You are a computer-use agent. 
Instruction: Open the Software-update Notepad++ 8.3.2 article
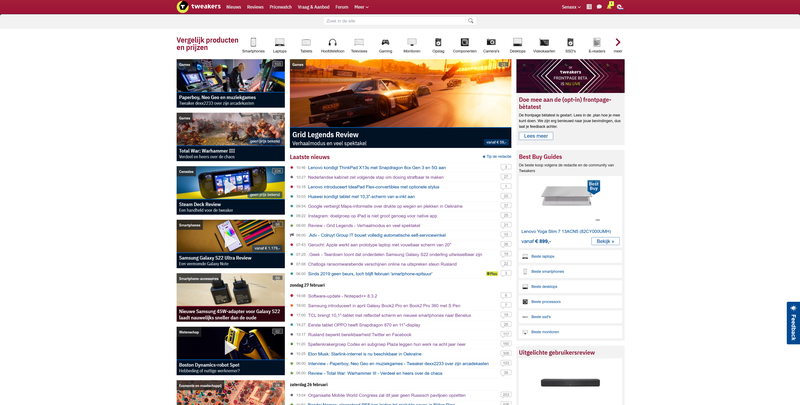[342, 296]
